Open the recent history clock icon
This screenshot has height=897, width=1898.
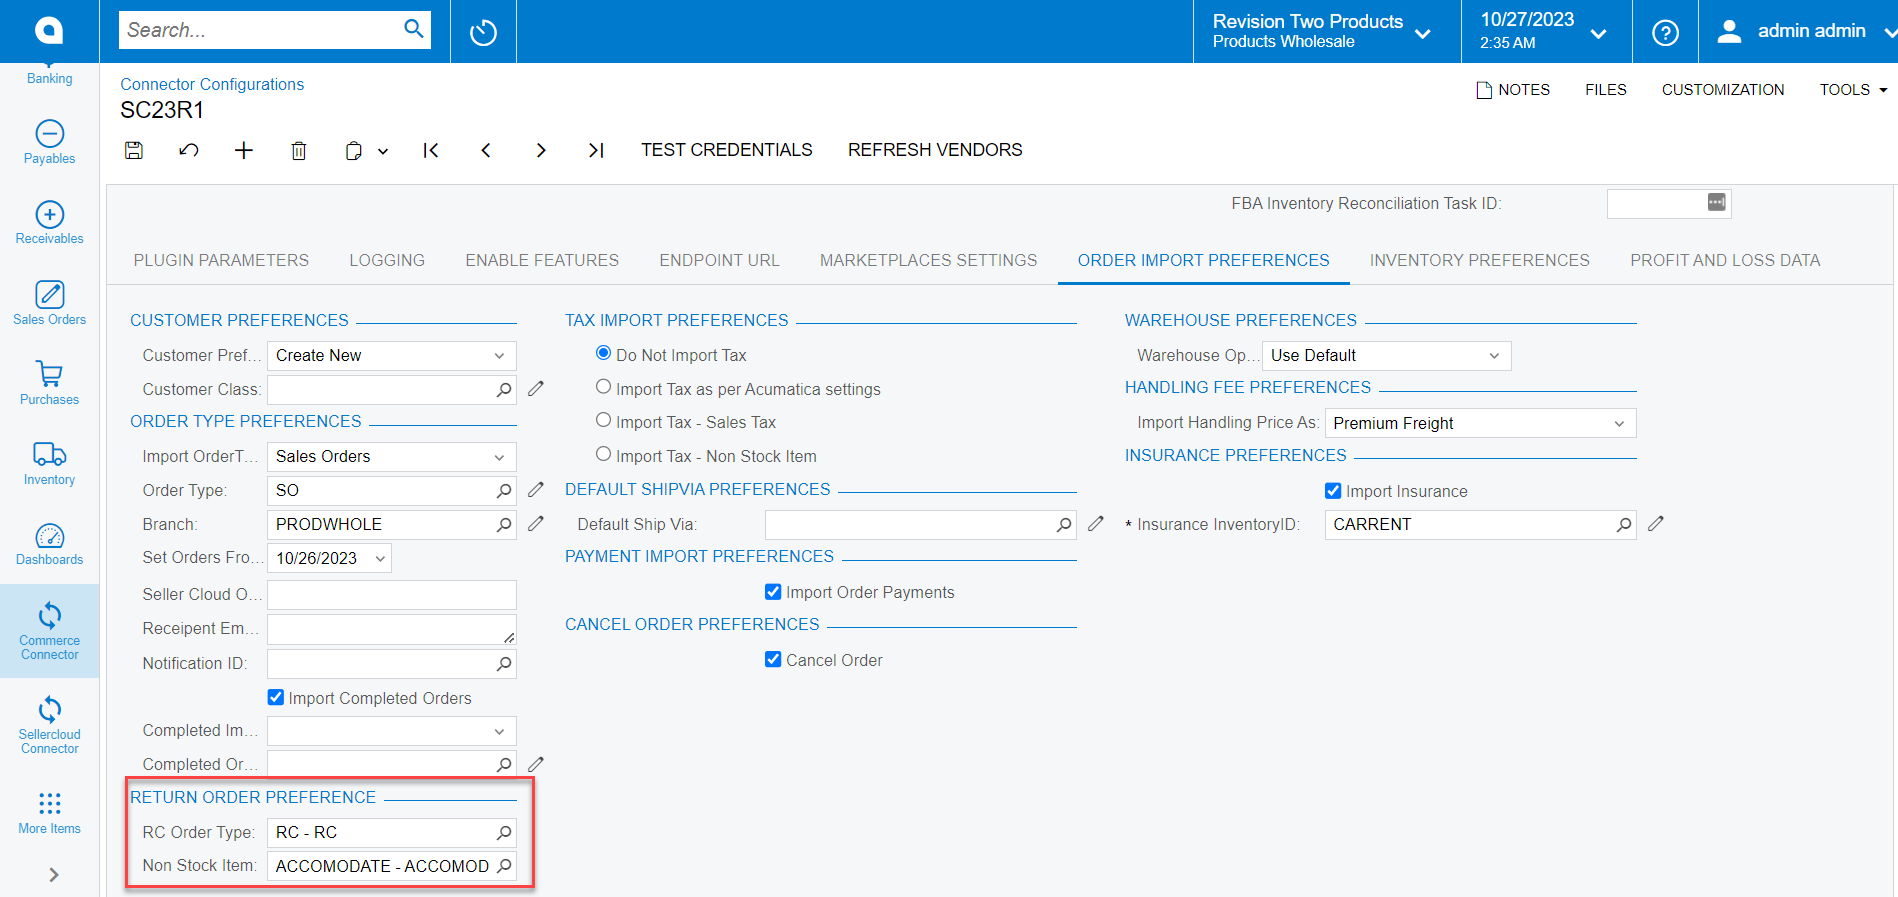(x=483, y=32)
